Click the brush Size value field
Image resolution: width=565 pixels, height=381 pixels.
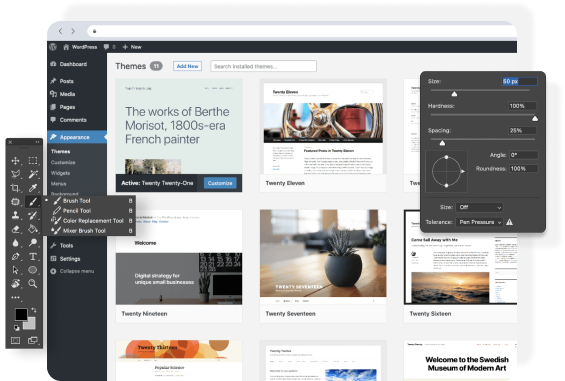click(519, 81)
